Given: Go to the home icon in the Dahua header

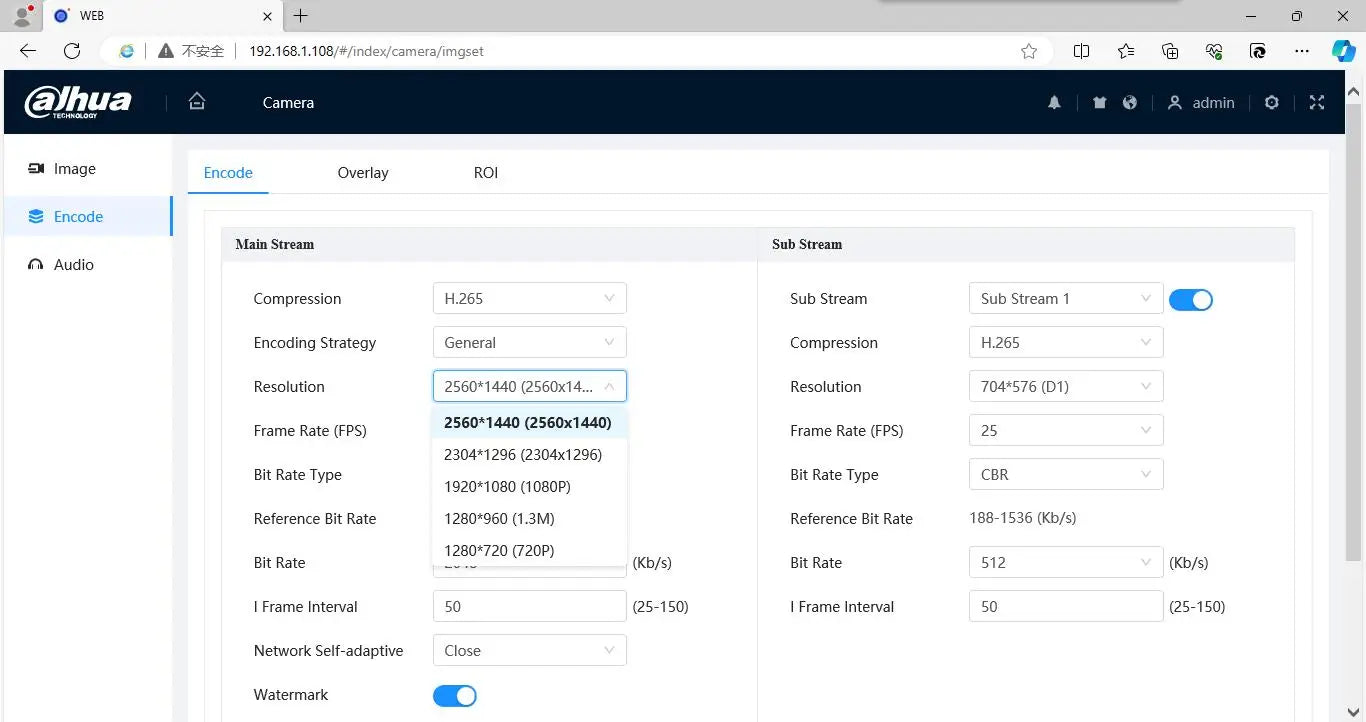Looking at the screenshot, I should click(x=197, y=102).
